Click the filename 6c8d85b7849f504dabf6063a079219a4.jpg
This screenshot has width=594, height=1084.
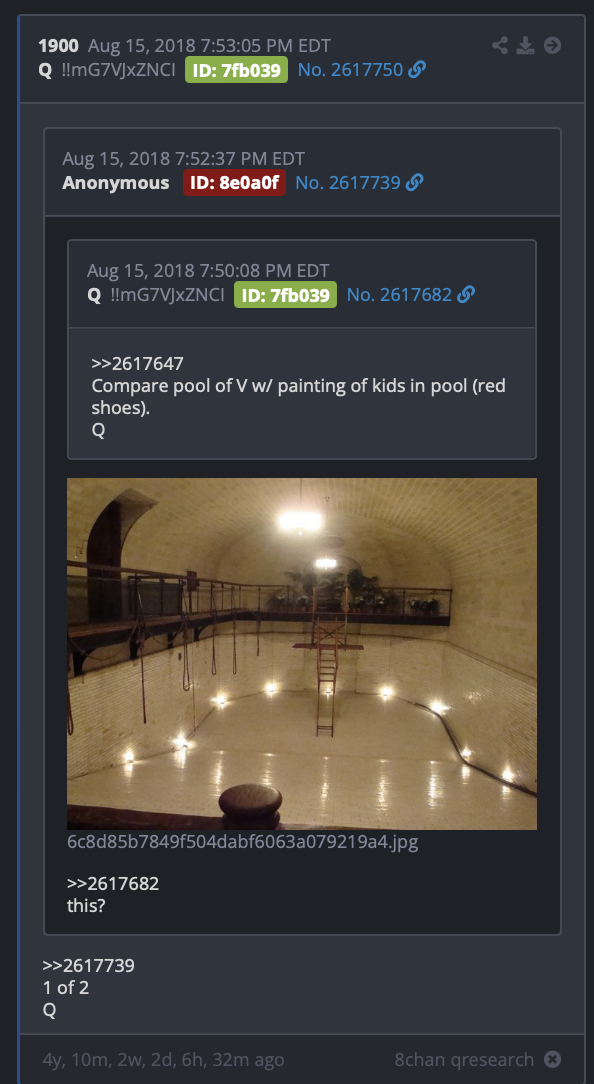click(x=243, y=842)
